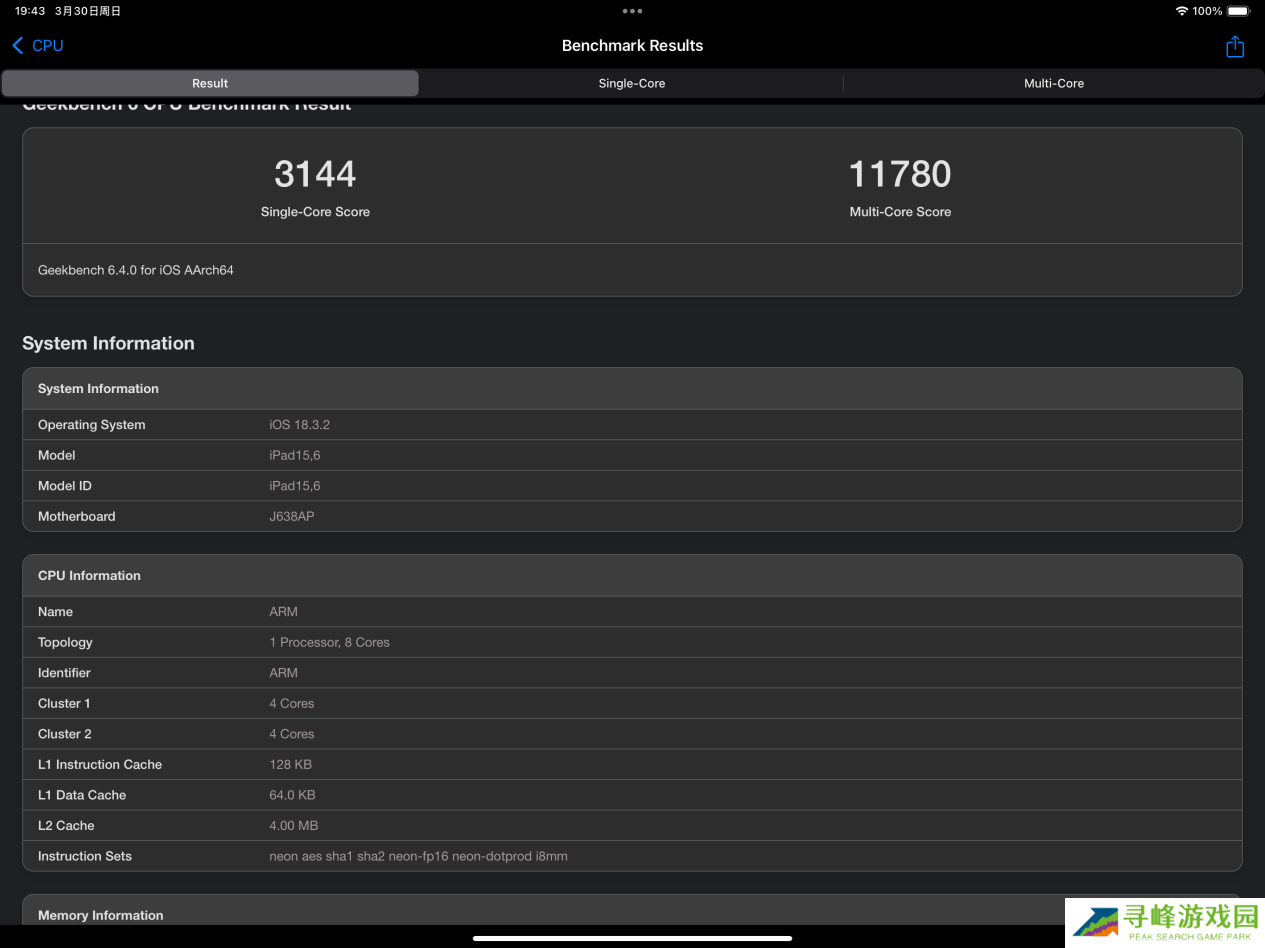Open the three-dot multitasking menu

pos(632,11)
